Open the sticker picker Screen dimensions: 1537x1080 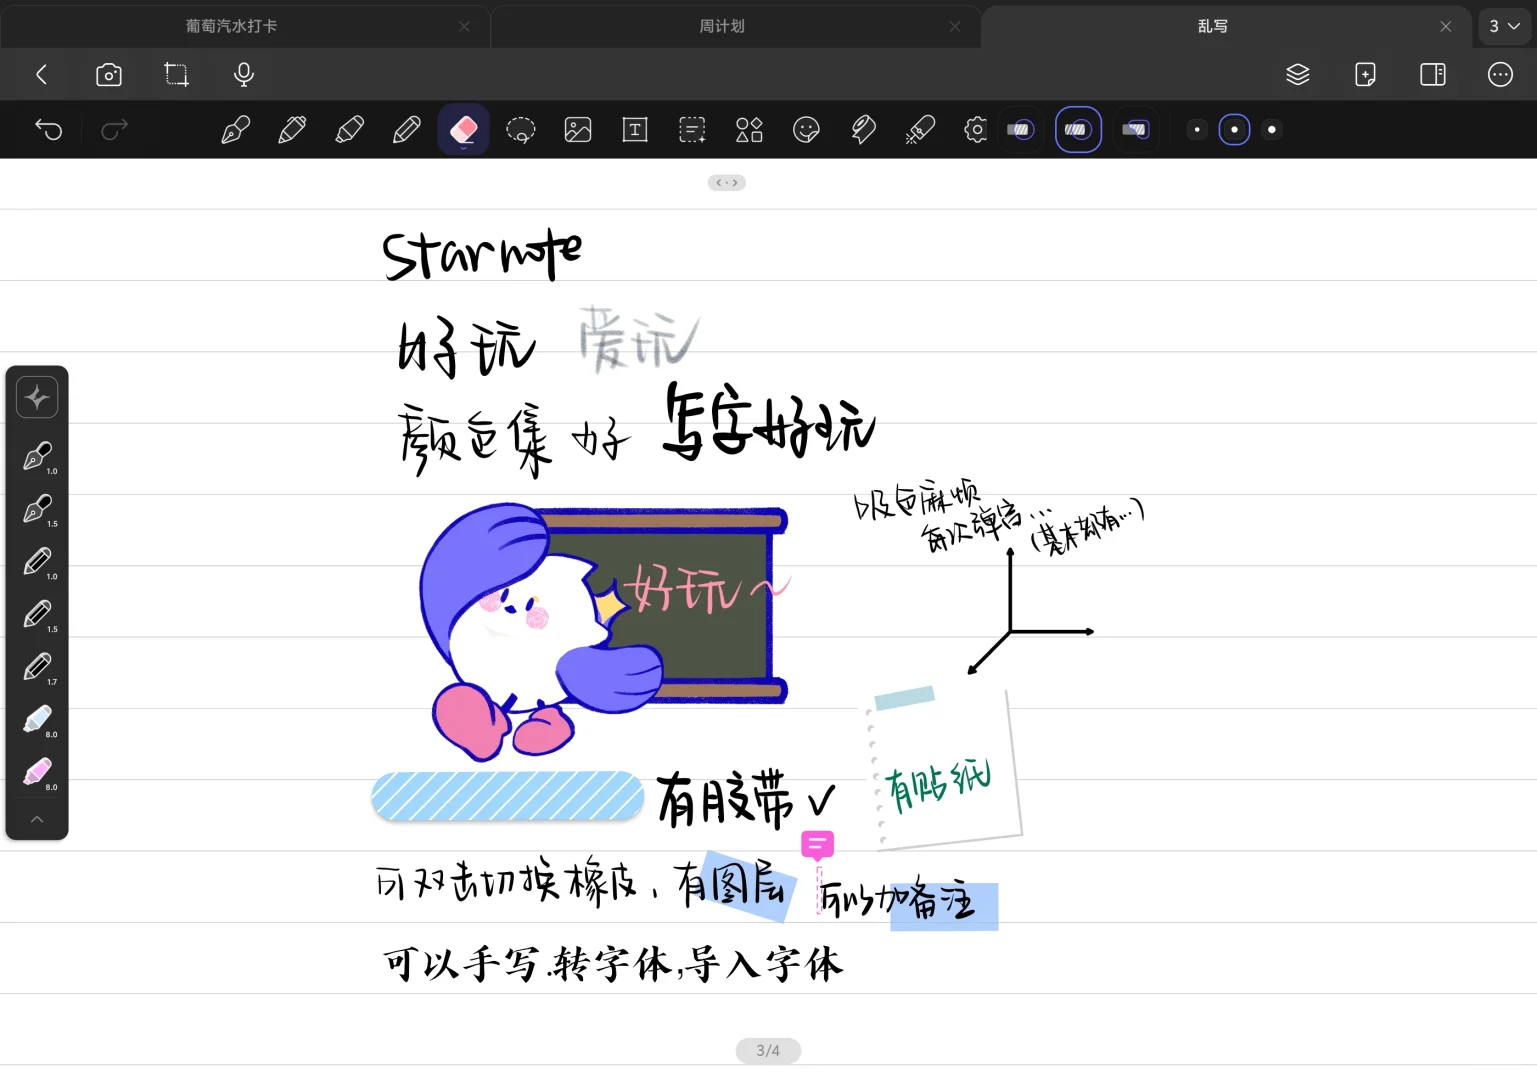[806, 129]
